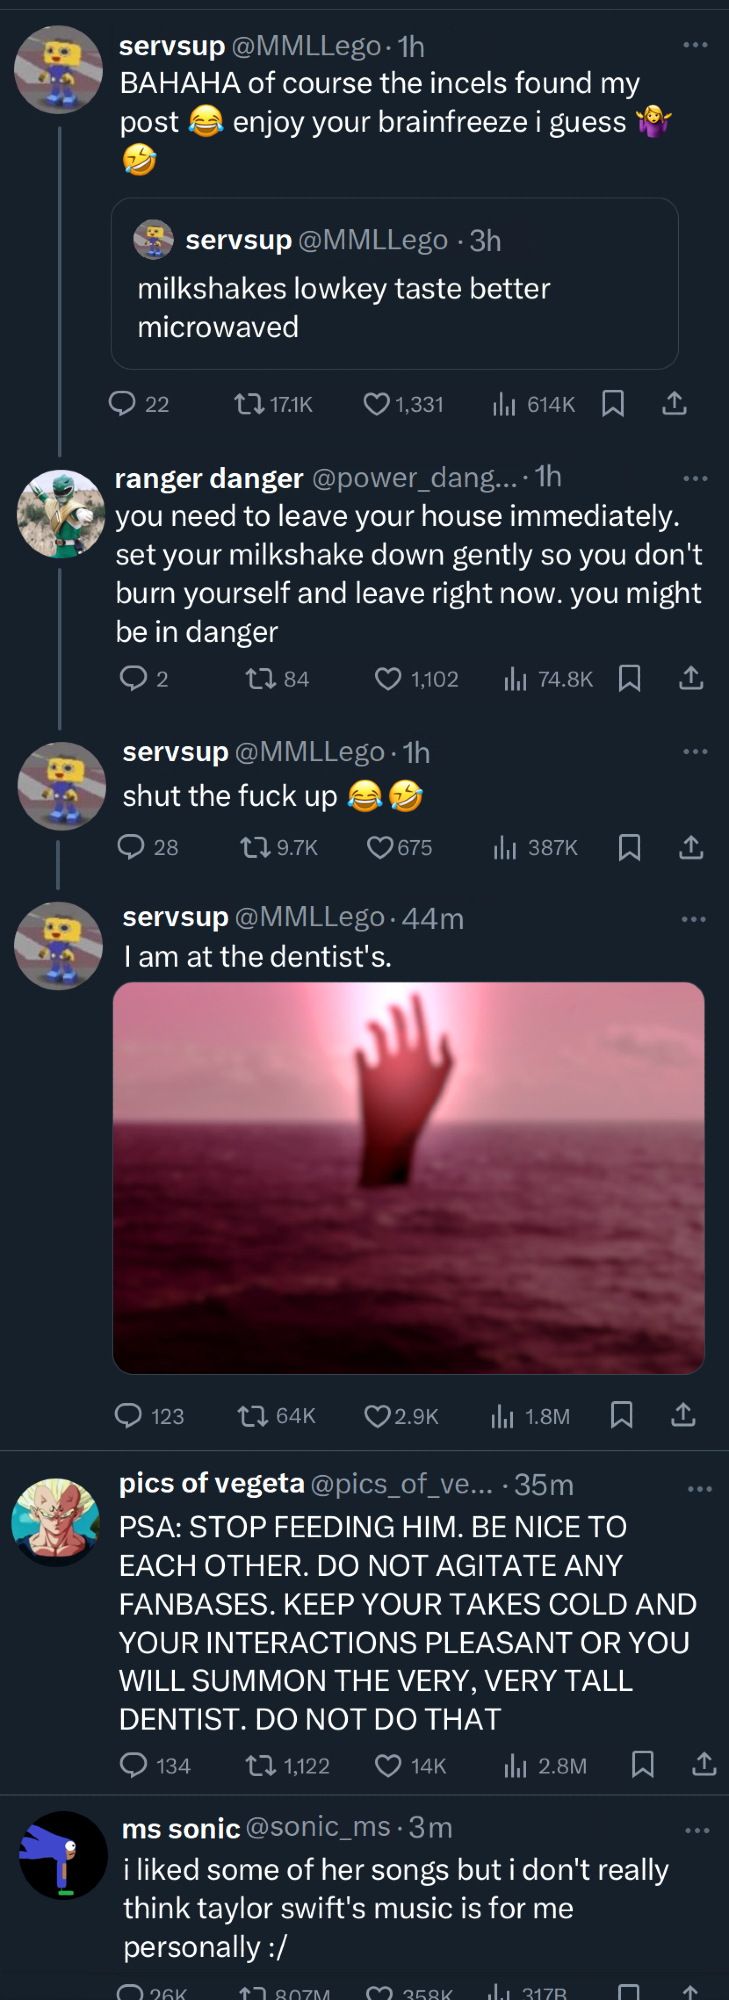The image size is (729, 2000).
Task: Open more options on ms sonic's tweet
Action: [697, 1831]
